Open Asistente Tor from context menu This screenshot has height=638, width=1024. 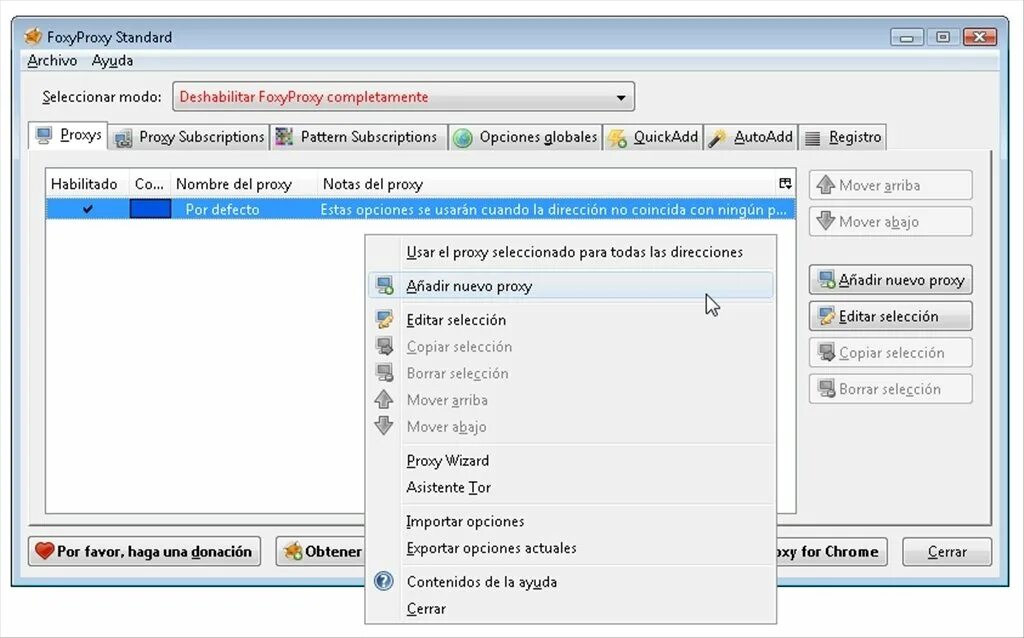[571, 487]
